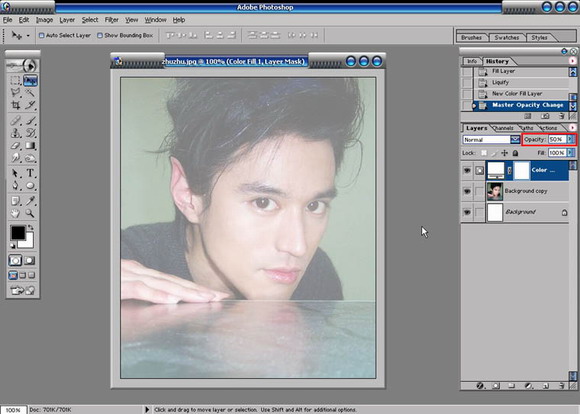Enable Show Bounding Box checkbox
580x414 pixels.
point(100,36)
